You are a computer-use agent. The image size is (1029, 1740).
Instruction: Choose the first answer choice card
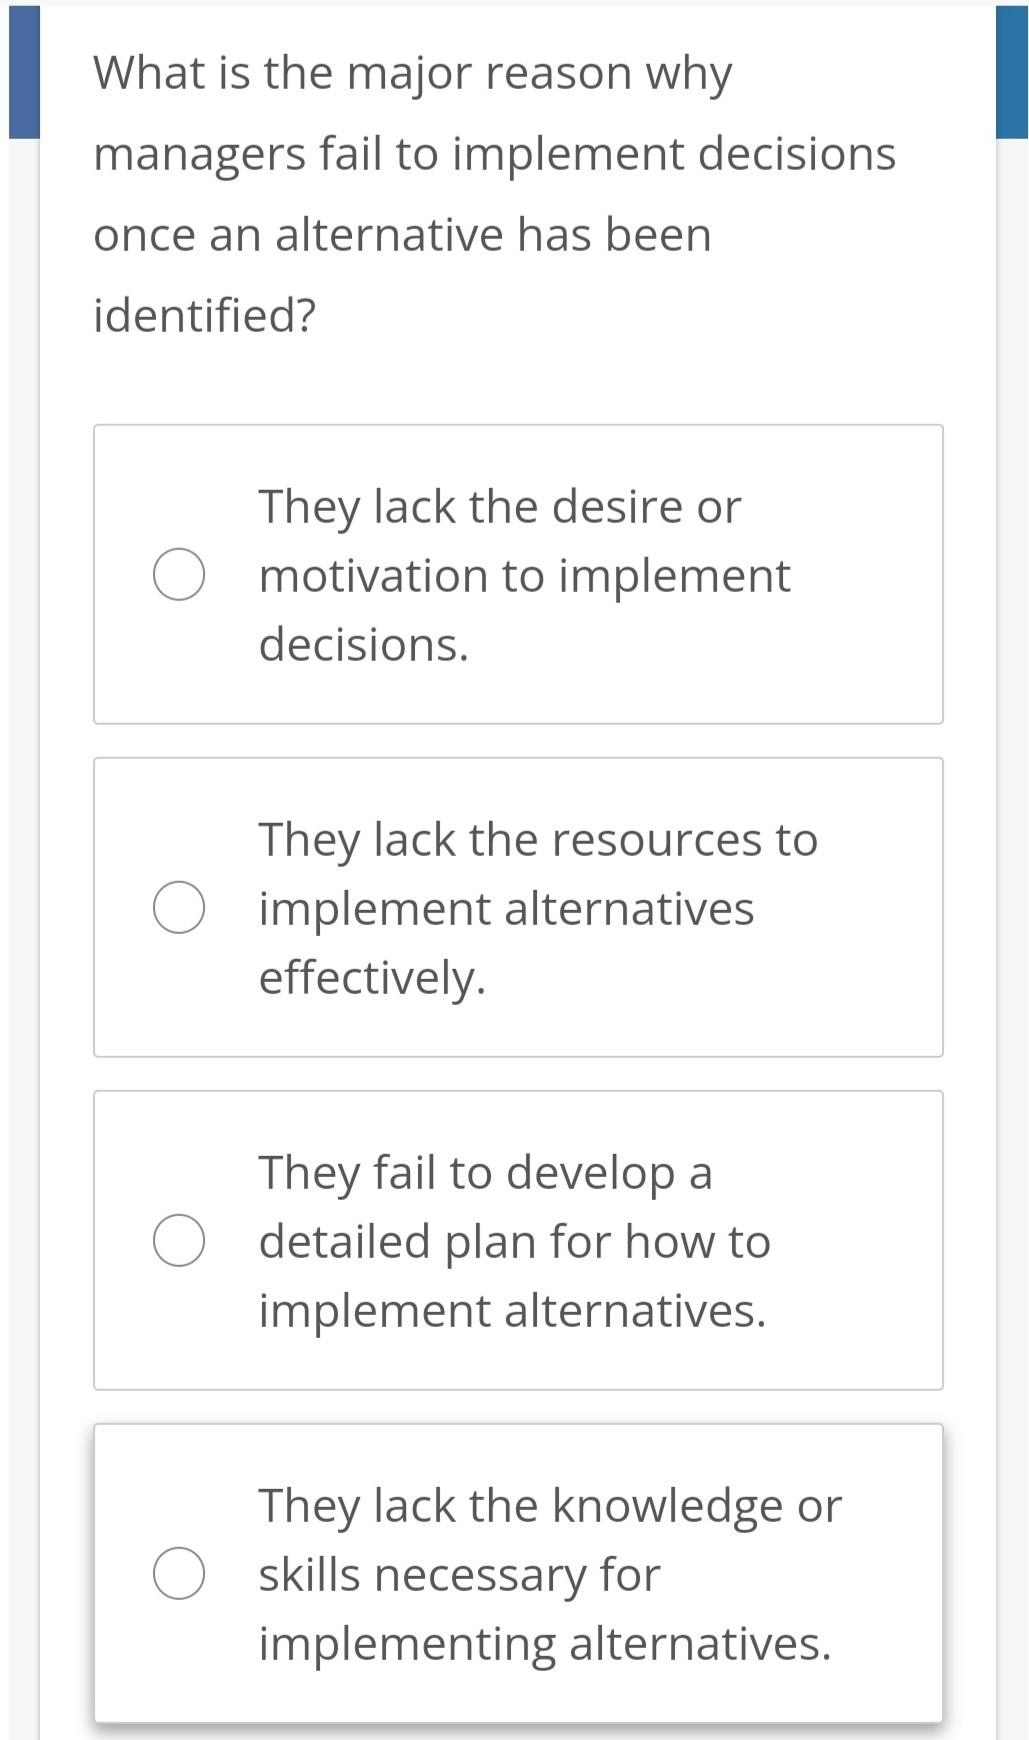518,574
